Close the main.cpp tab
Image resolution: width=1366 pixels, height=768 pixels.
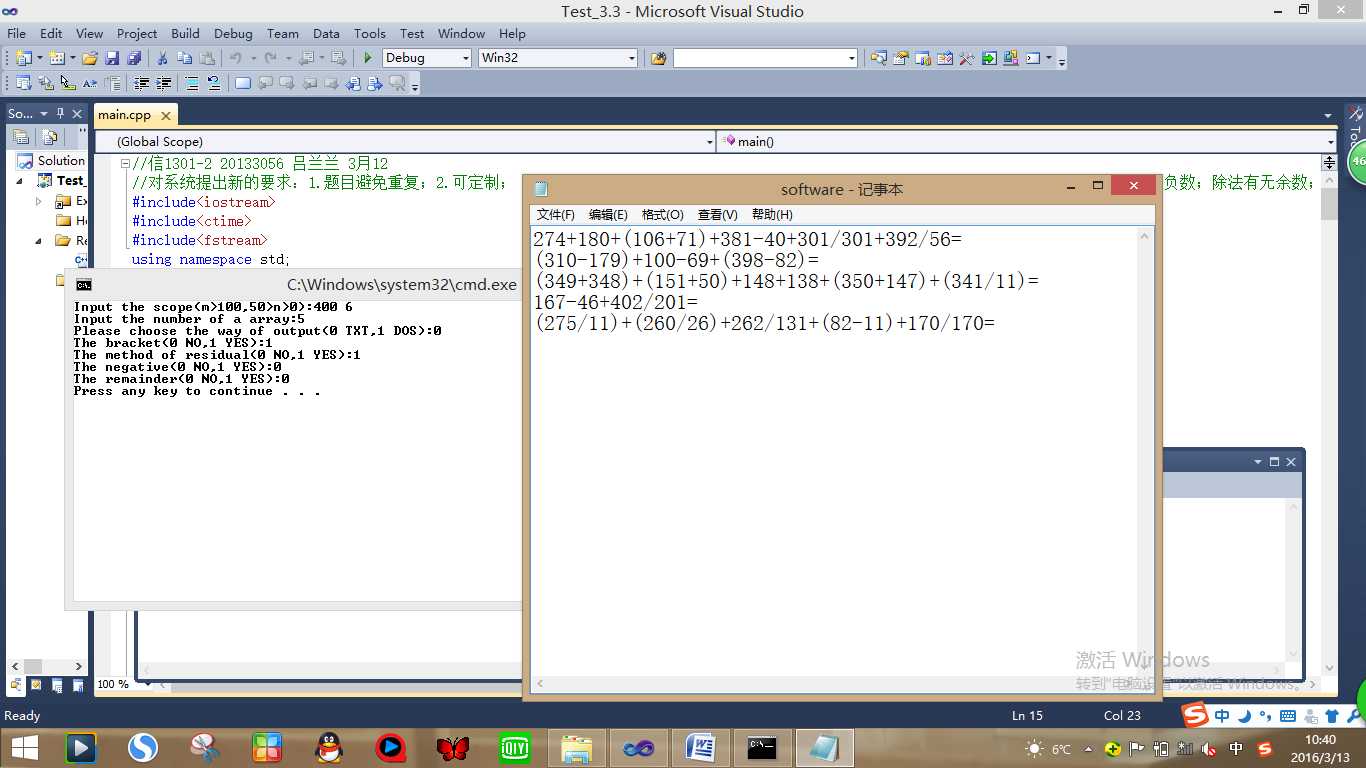point(166,115)
